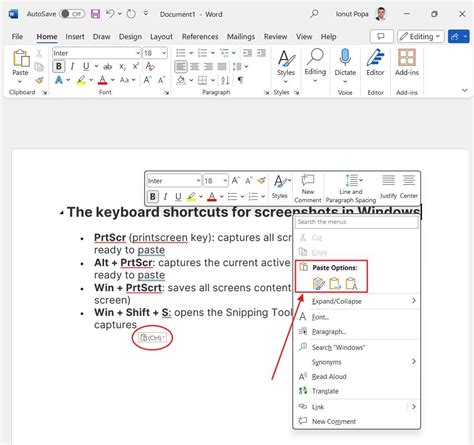The height and width of the screenshot is (445, 474).
Task: Switch to the Layout tab
Action: [161, 37]
